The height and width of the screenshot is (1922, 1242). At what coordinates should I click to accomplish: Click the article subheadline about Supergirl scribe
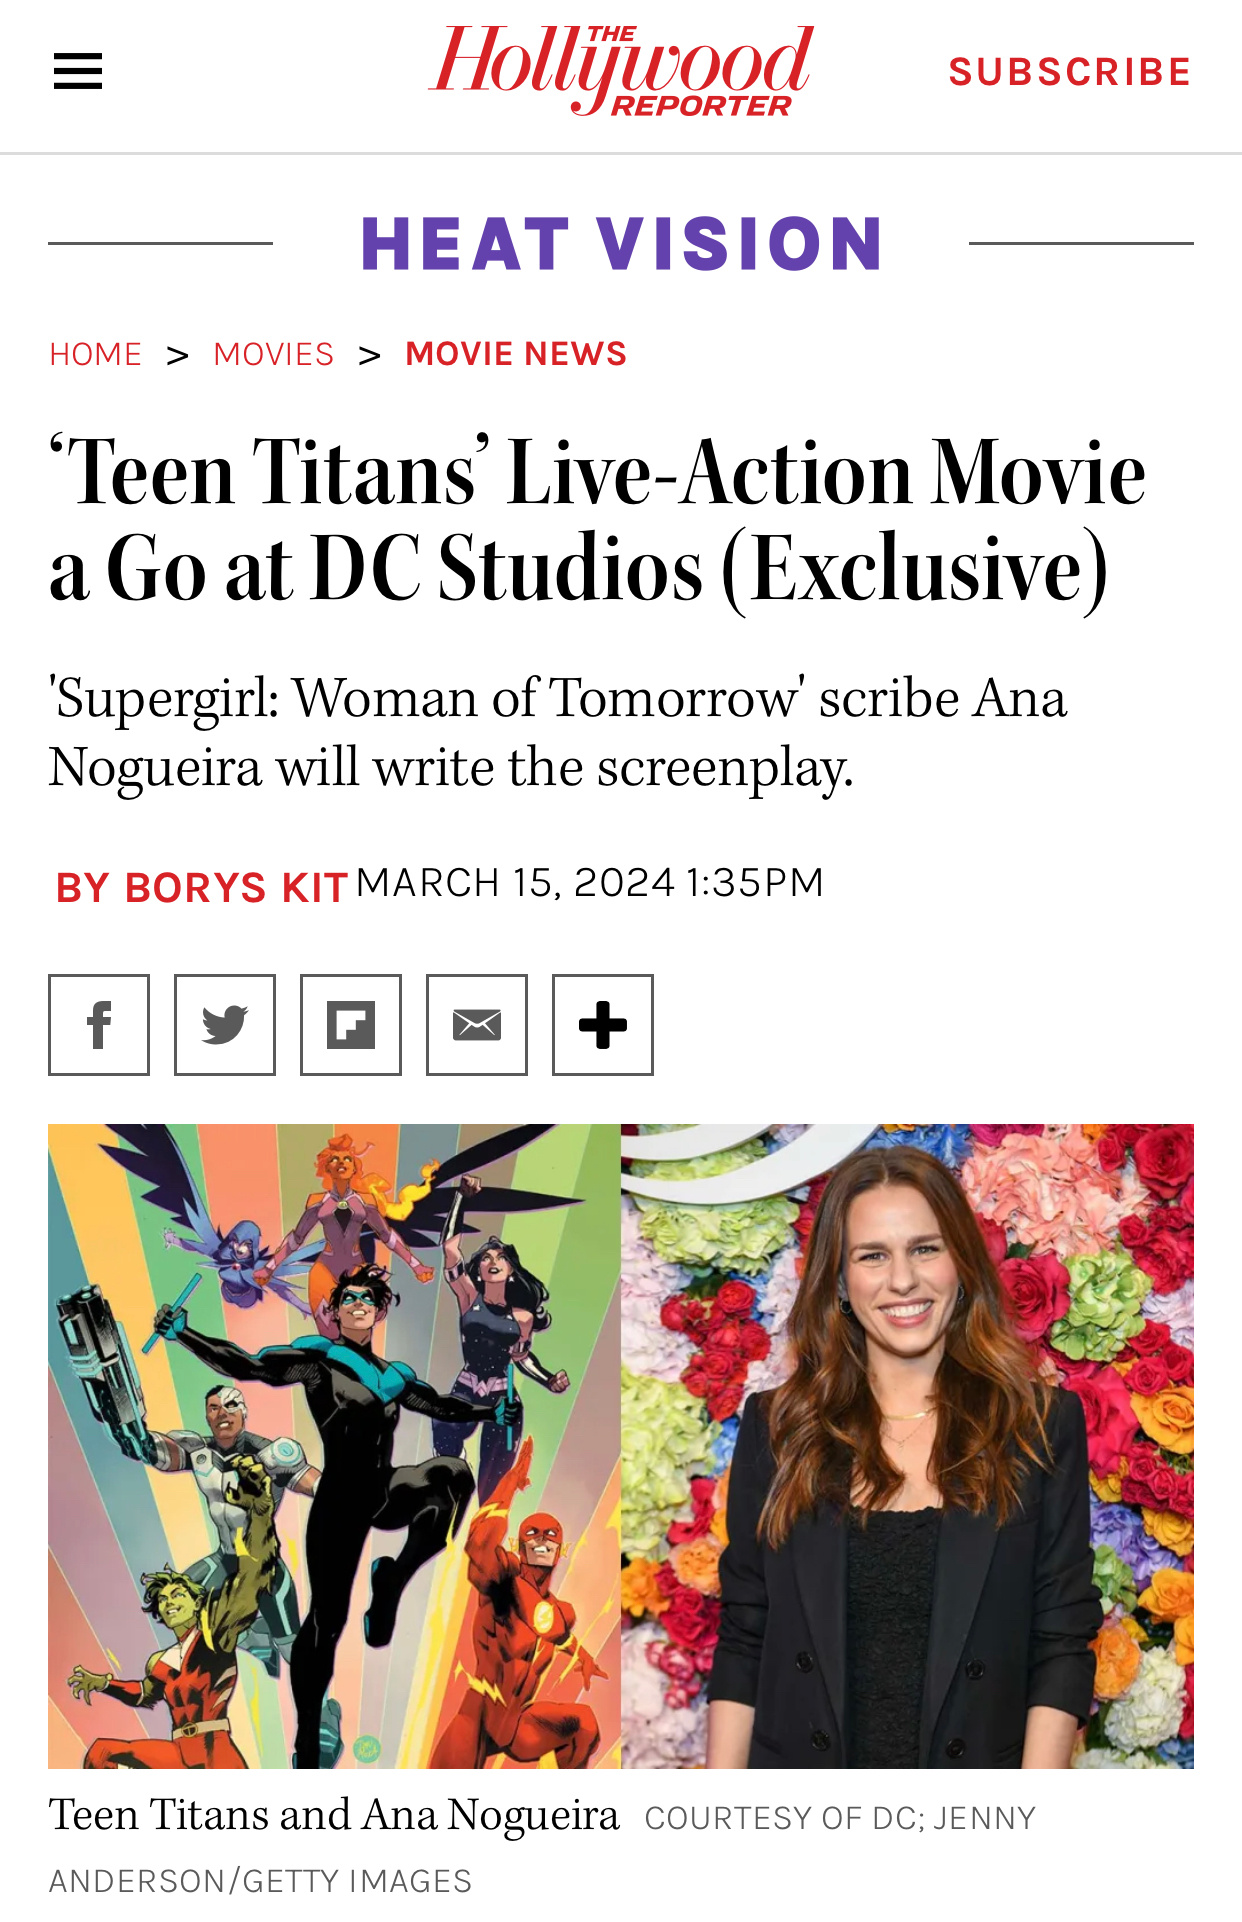[x=558, y=732]
